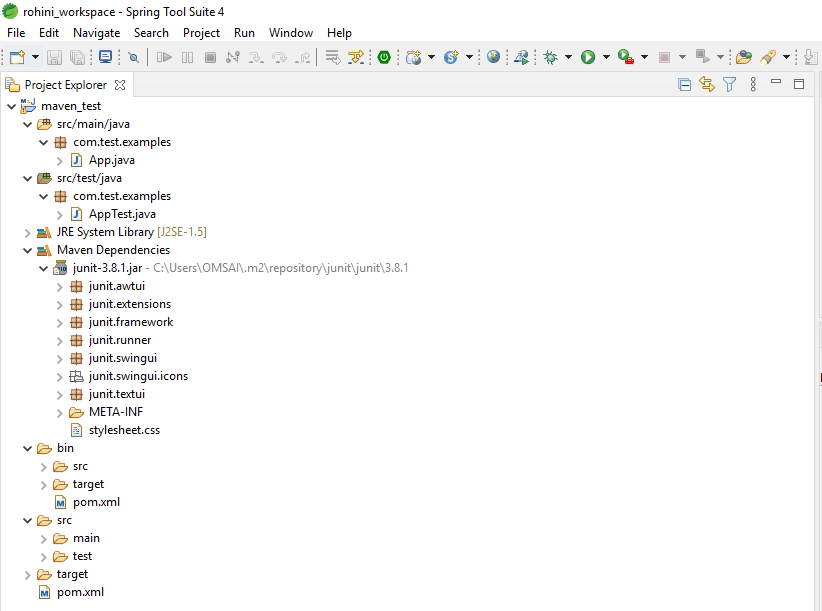Select stylesheet.css file
Screen dimensions: 822x611
click(x=124, y=430)
